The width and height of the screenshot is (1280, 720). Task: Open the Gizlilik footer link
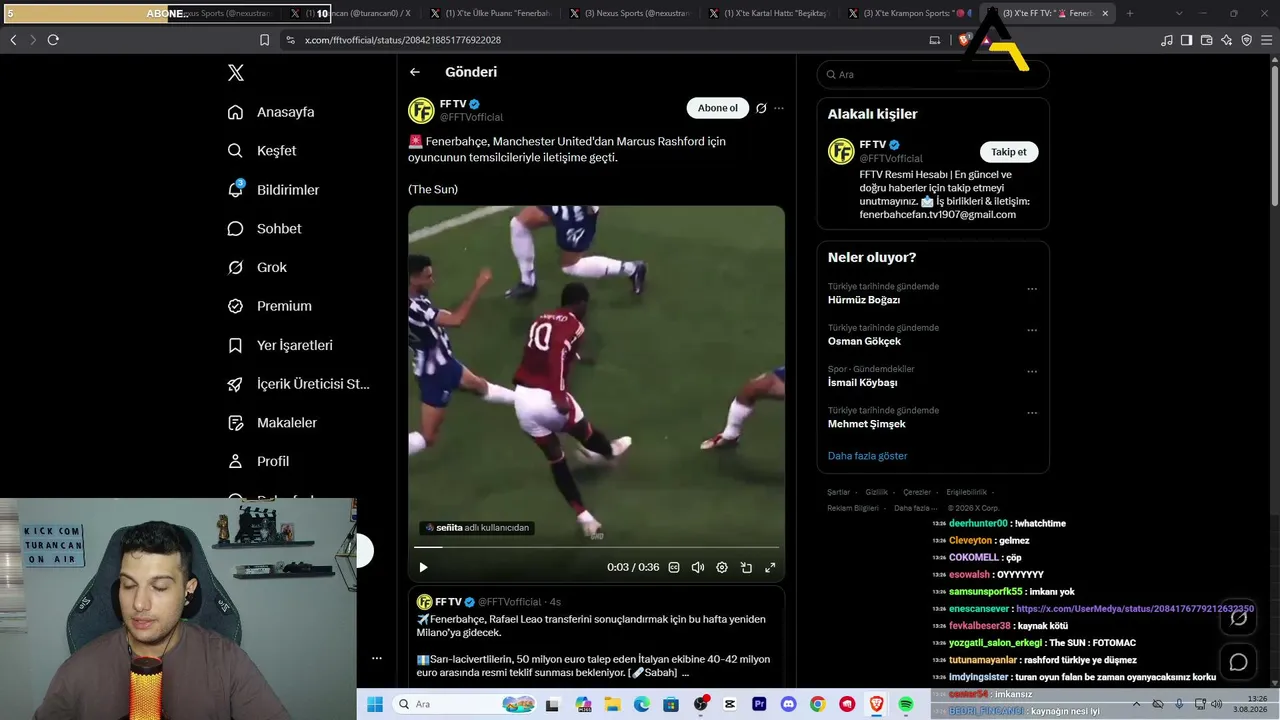tap(876, 492)
